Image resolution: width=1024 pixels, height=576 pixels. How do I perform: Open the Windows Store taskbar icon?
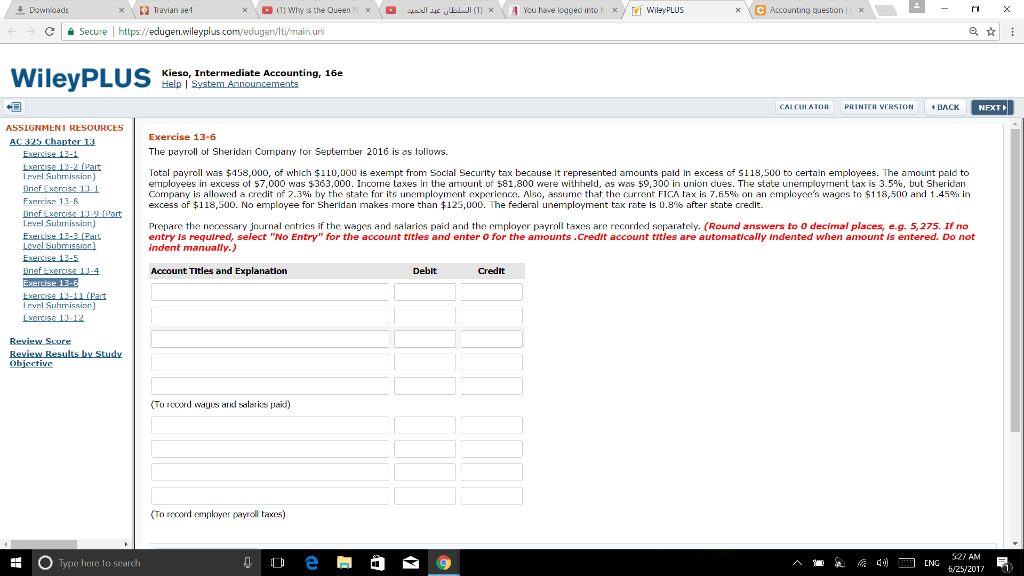[377, 563]
